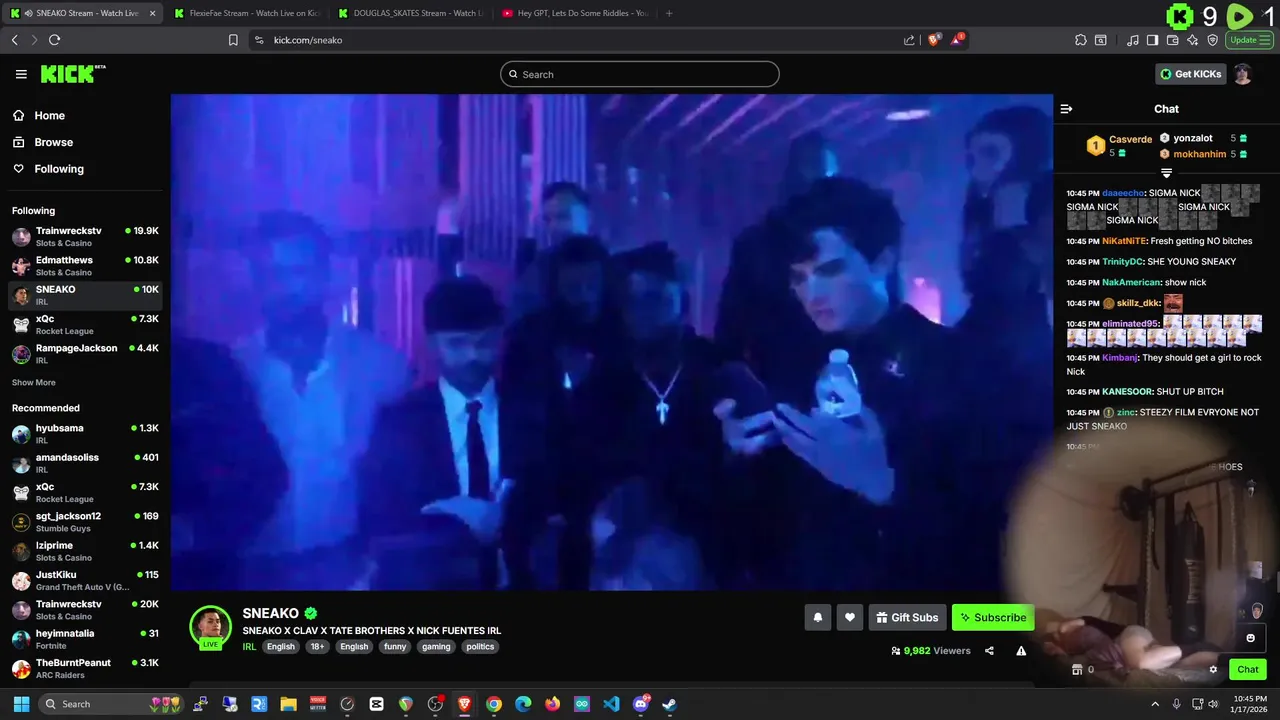Screen dimensions: 1280x720
Task: Open the Kick hamburger sidebar menu
Action: click(21, 74)
